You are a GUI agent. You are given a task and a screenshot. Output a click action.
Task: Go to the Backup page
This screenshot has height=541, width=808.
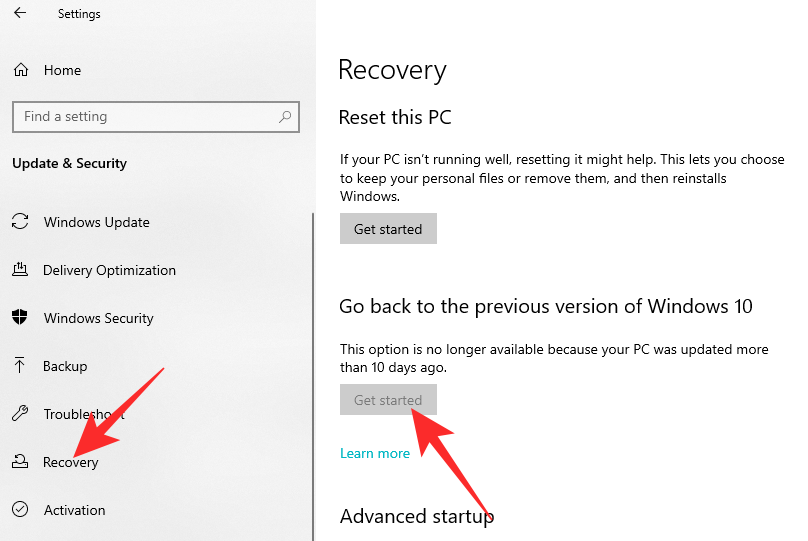(x=65, y=366)
